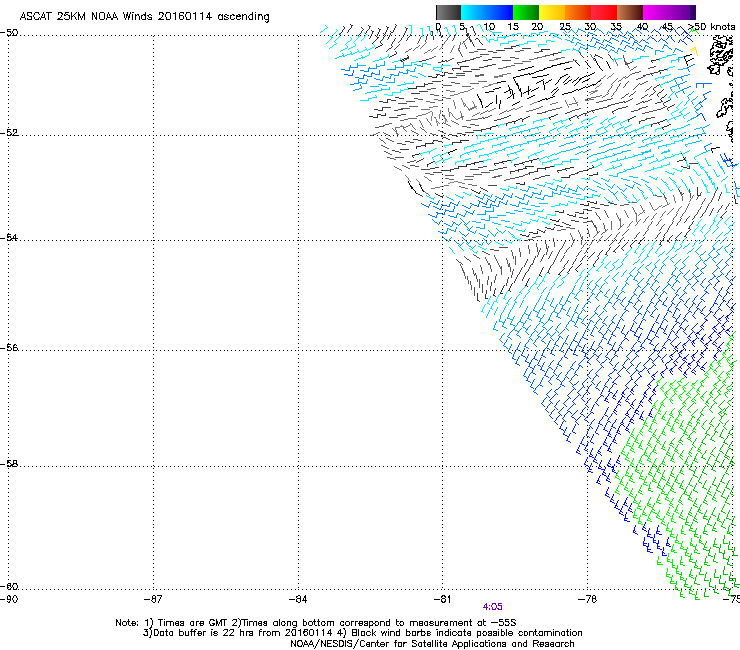Click the gray 0-5 knots color swatch
Screen dimensions: 740x650
[448, 12]
